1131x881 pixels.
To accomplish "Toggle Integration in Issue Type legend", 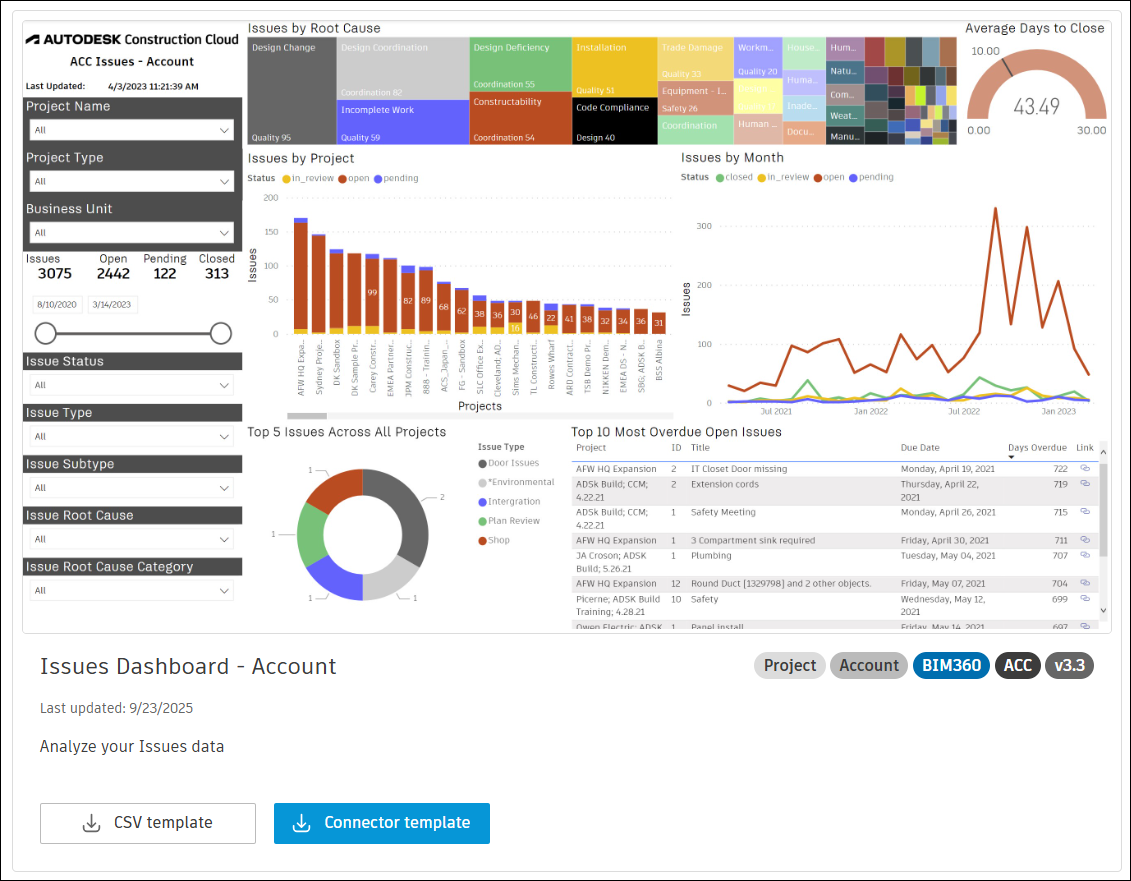I will [509, 501].
